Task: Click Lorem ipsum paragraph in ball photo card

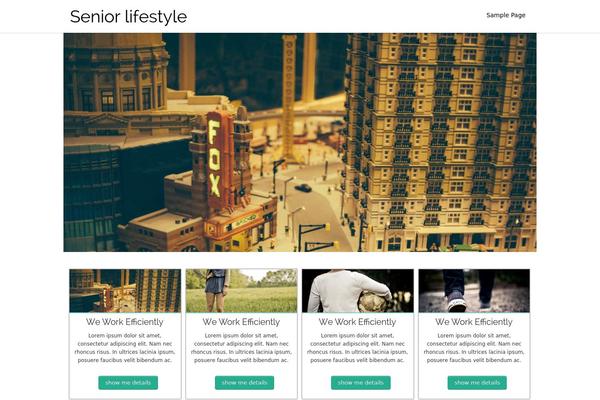Action: tap(357, 348)
